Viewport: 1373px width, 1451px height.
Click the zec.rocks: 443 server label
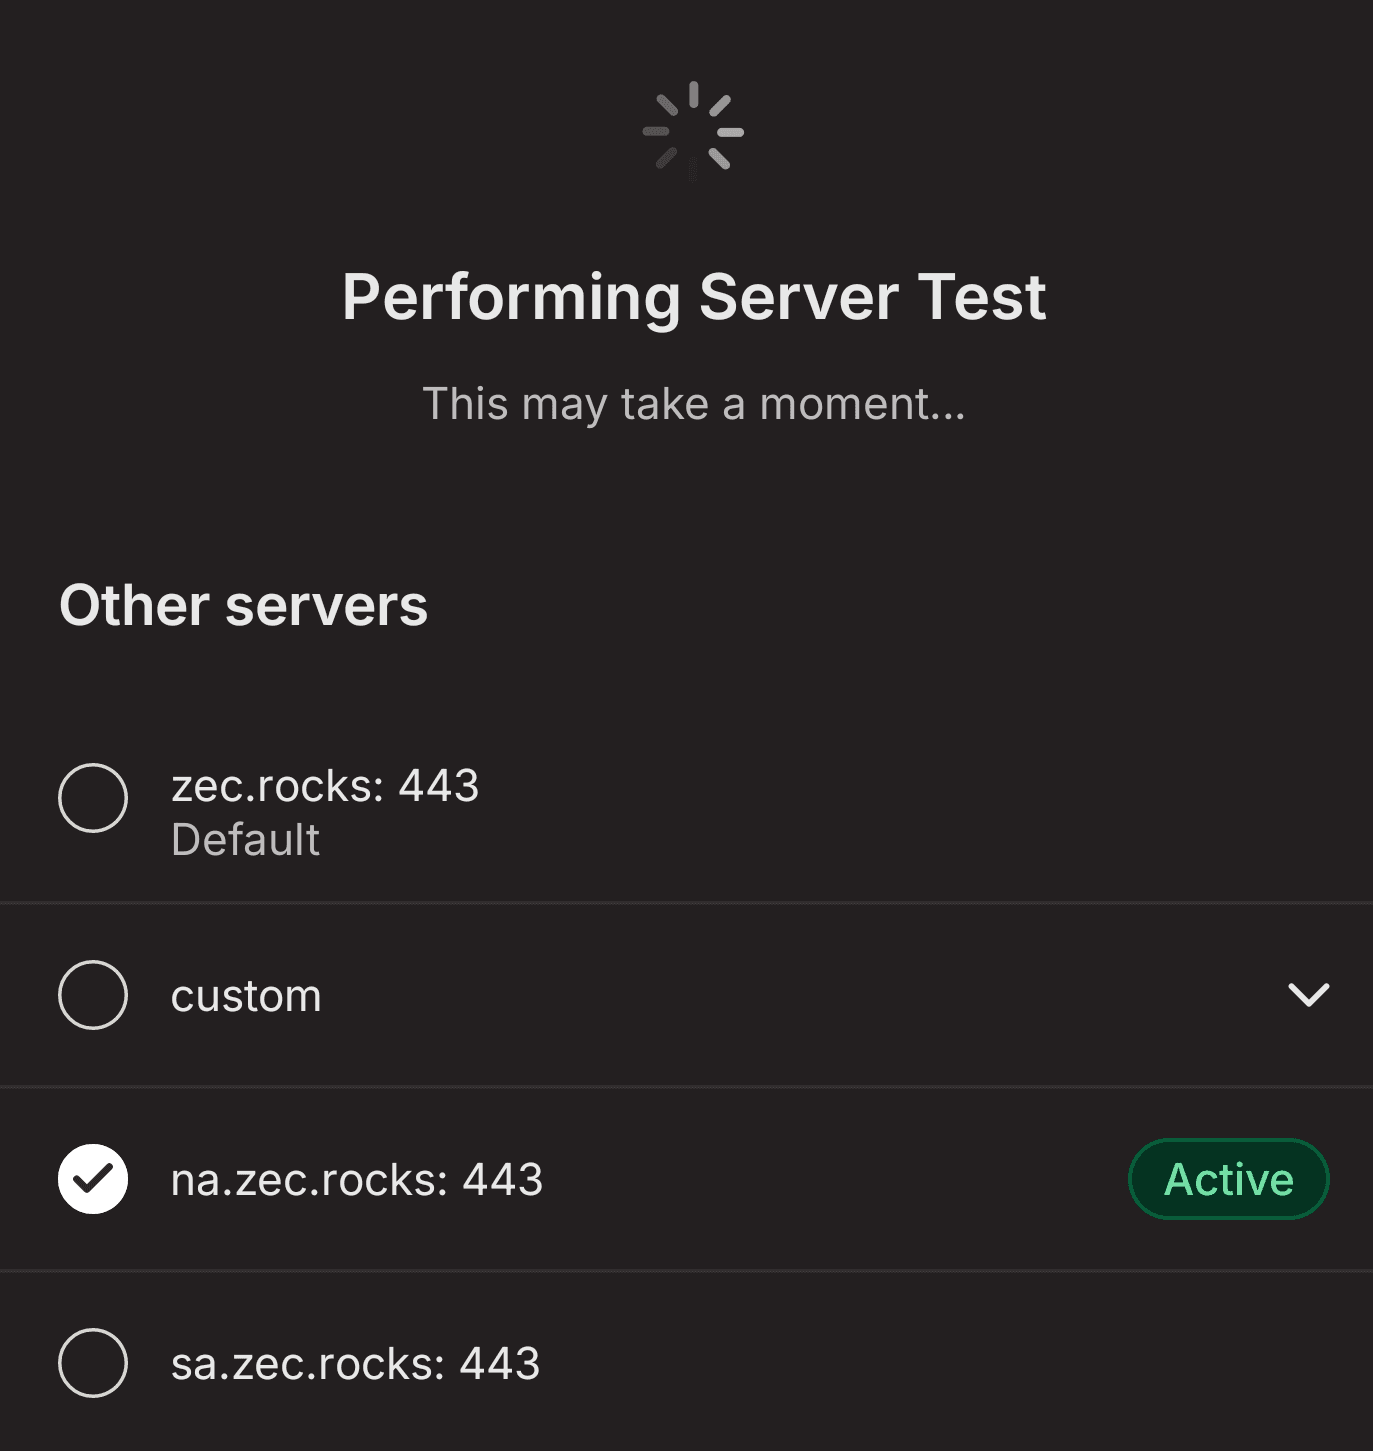(x=325, y=786)
